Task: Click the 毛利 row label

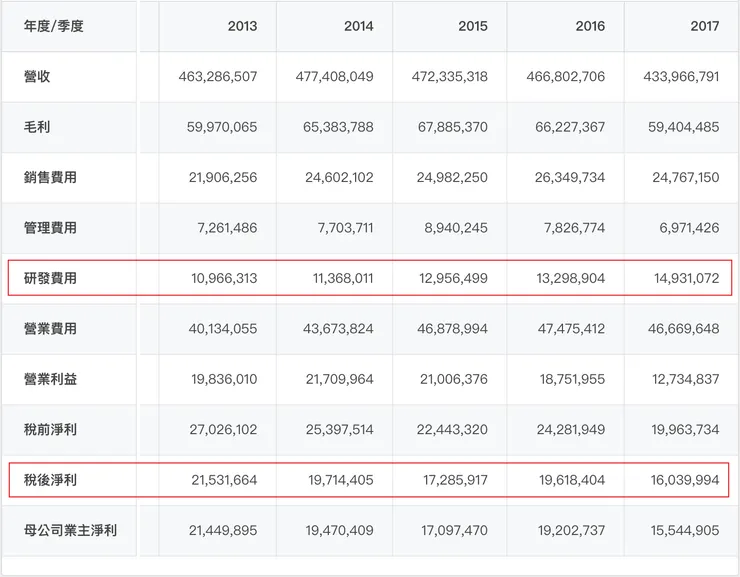Action: point(36,127)
